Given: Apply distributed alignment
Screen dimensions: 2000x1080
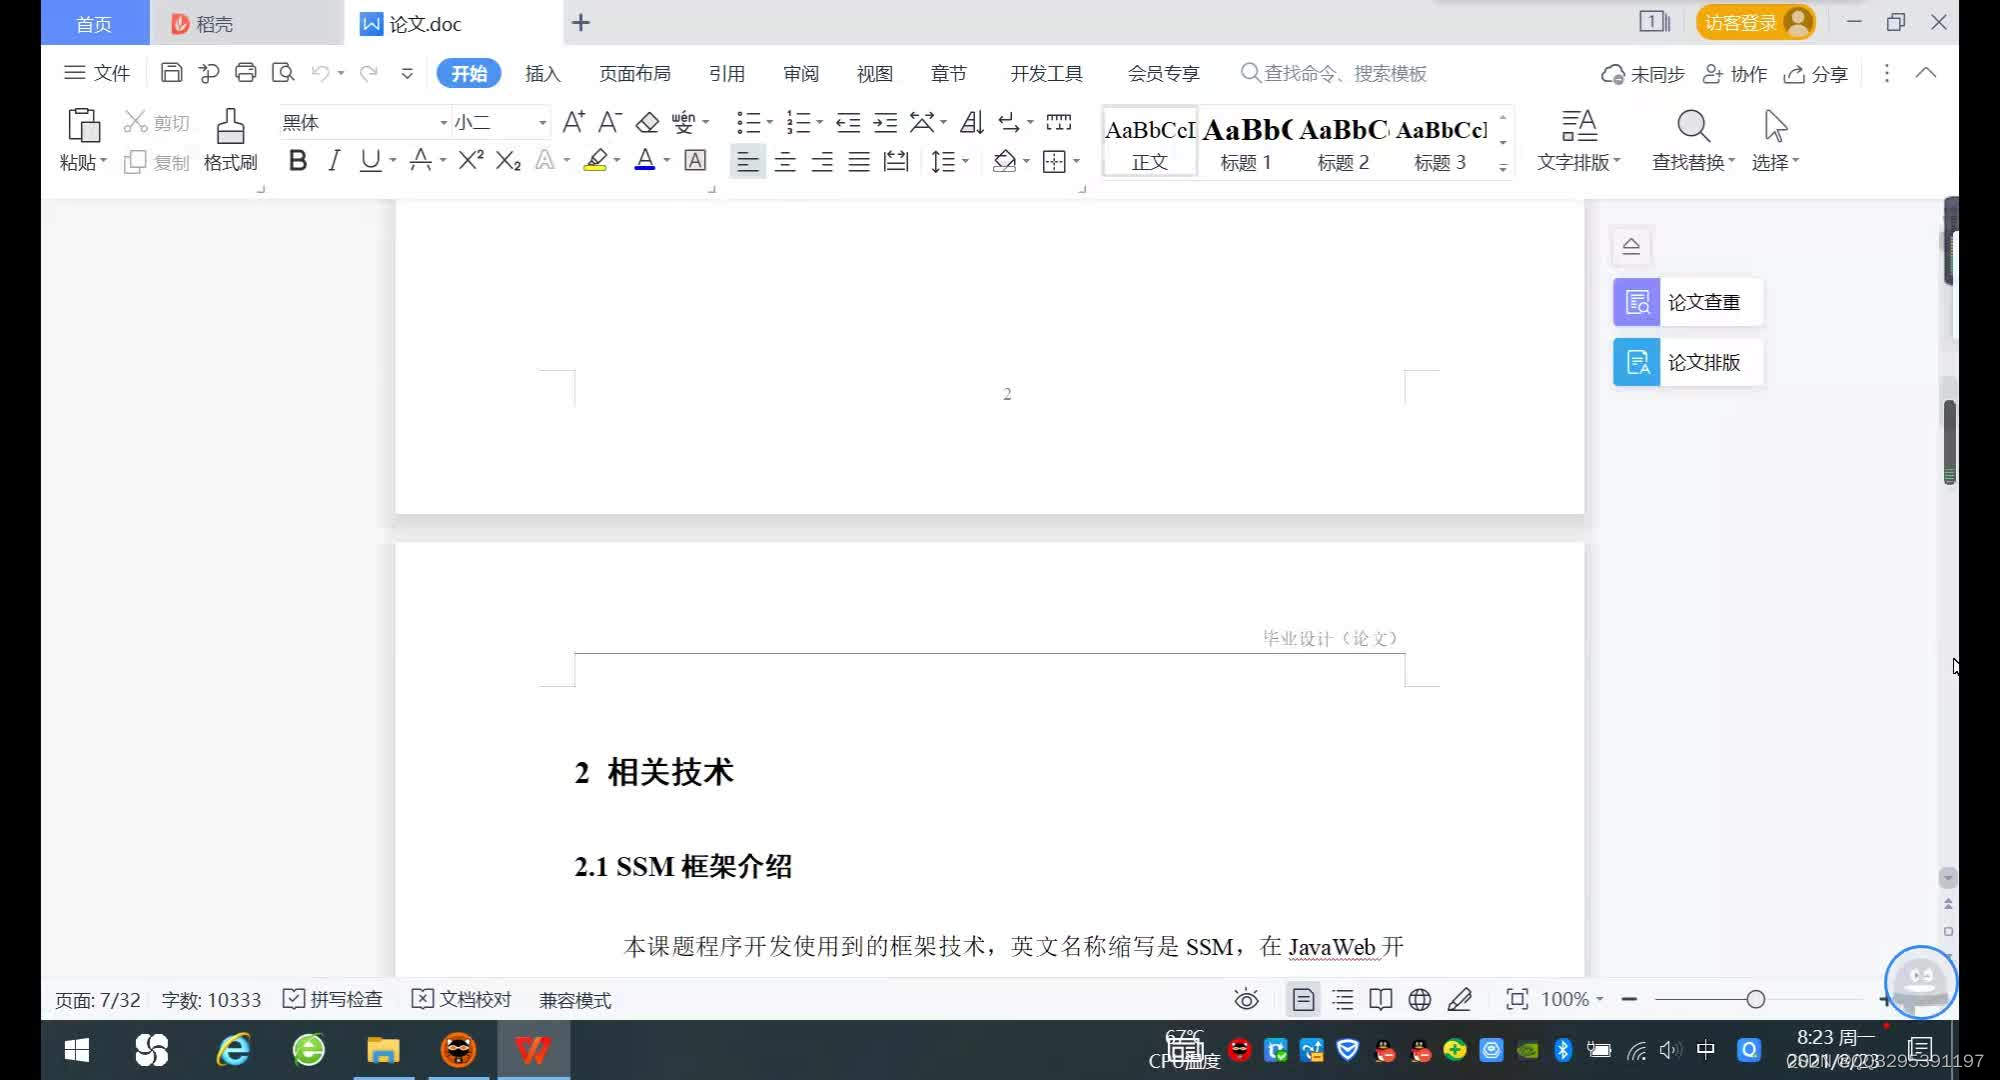Looking at the screenshot, I should tap(896, 161).
